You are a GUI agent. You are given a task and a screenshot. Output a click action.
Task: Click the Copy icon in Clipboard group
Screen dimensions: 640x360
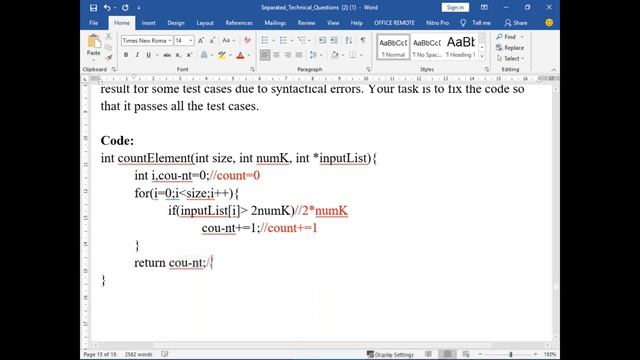[x=109, y=47]
